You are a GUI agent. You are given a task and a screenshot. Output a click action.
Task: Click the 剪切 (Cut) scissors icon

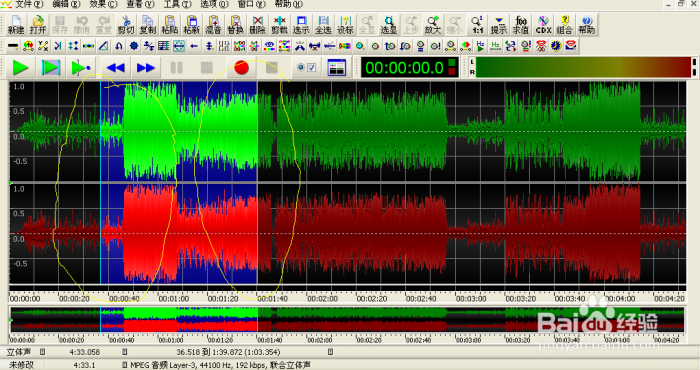126,25
